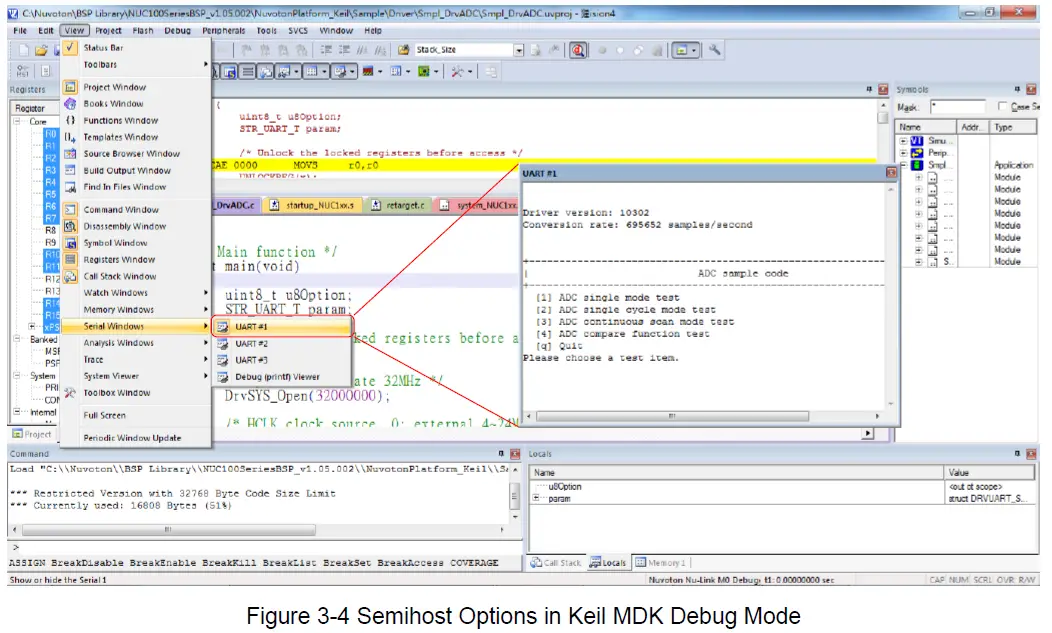
Task: Select the R0 register row
Action: (x=50, y=134)
